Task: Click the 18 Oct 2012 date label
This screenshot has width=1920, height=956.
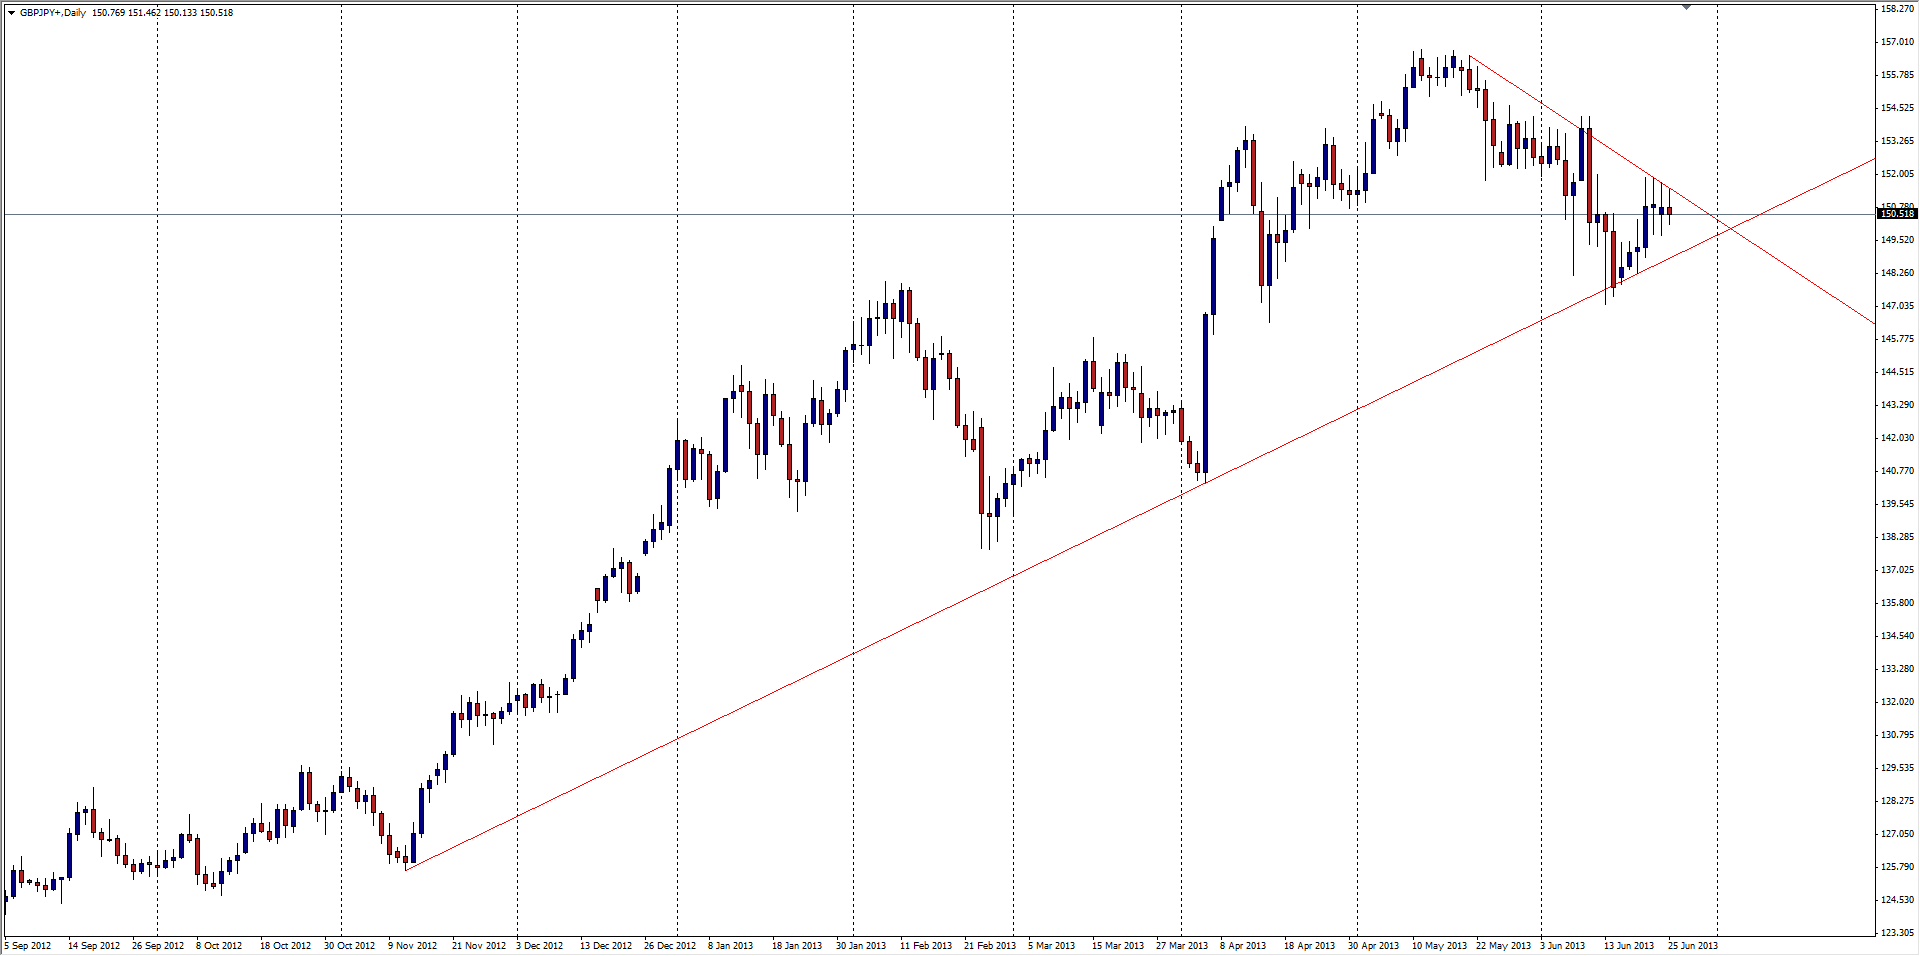Action: pos(285,946)
